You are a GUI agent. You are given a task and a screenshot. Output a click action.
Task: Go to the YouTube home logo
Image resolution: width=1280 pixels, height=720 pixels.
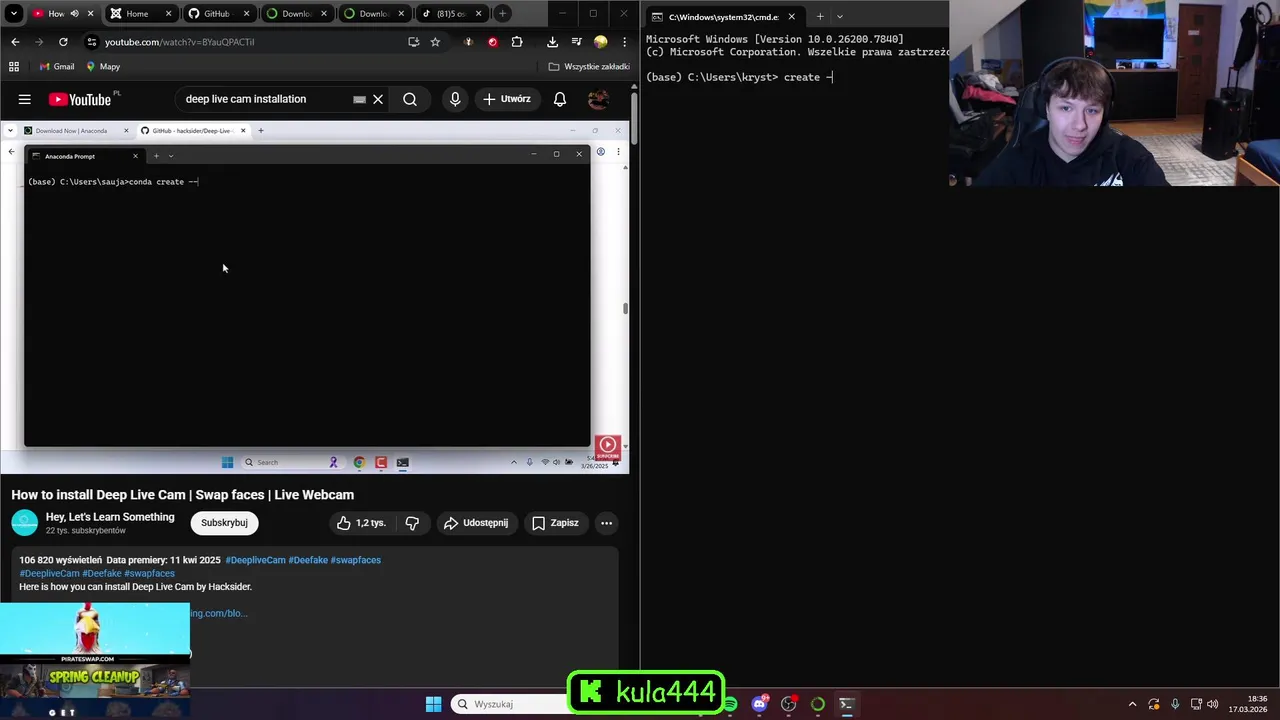pyautogui.click(x=82, y=99)
